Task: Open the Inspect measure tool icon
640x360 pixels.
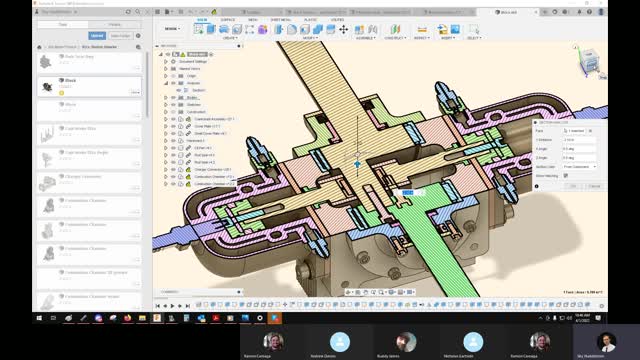Action: pyautogui.click(x=422, y=29)
